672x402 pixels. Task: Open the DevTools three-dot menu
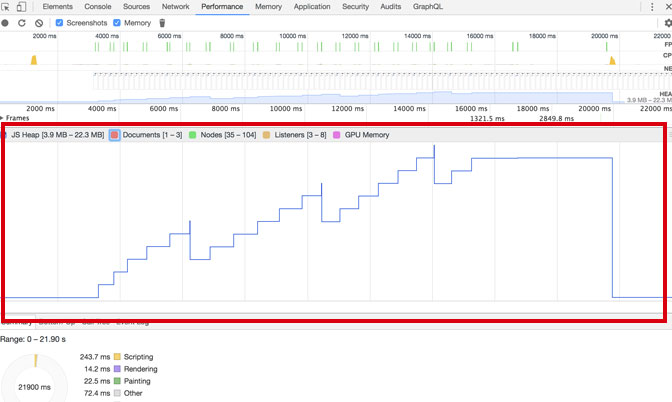pos(652,7)
